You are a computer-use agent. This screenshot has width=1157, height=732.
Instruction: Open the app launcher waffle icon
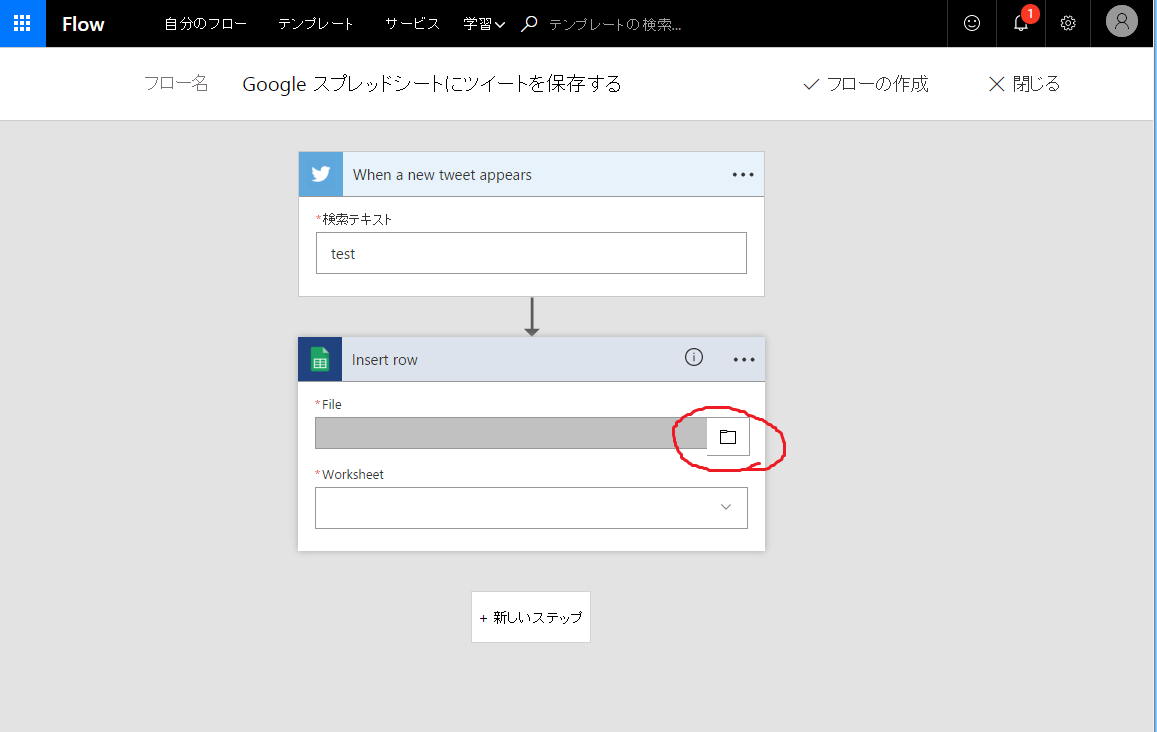pos(22,24)
